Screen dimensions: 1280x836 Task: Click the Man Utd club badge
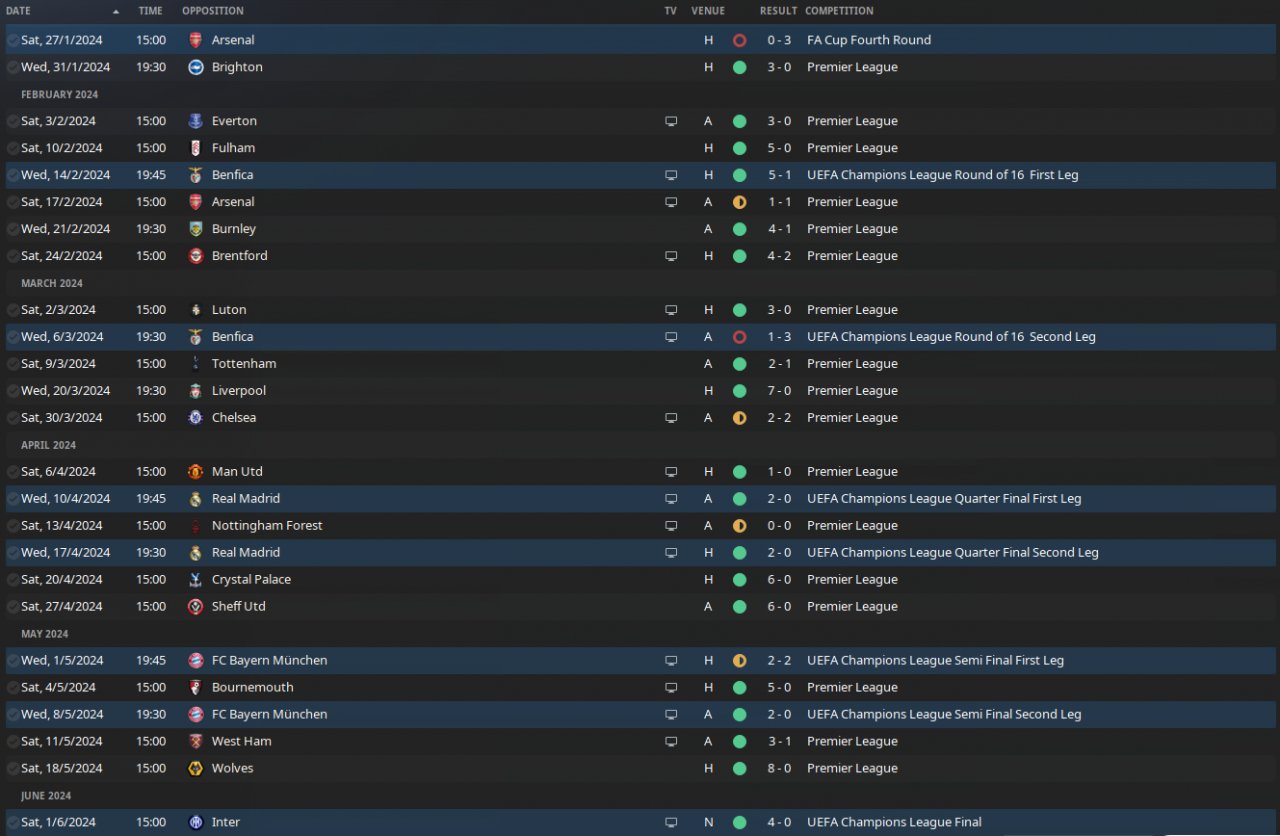click(x=196, y=472)
